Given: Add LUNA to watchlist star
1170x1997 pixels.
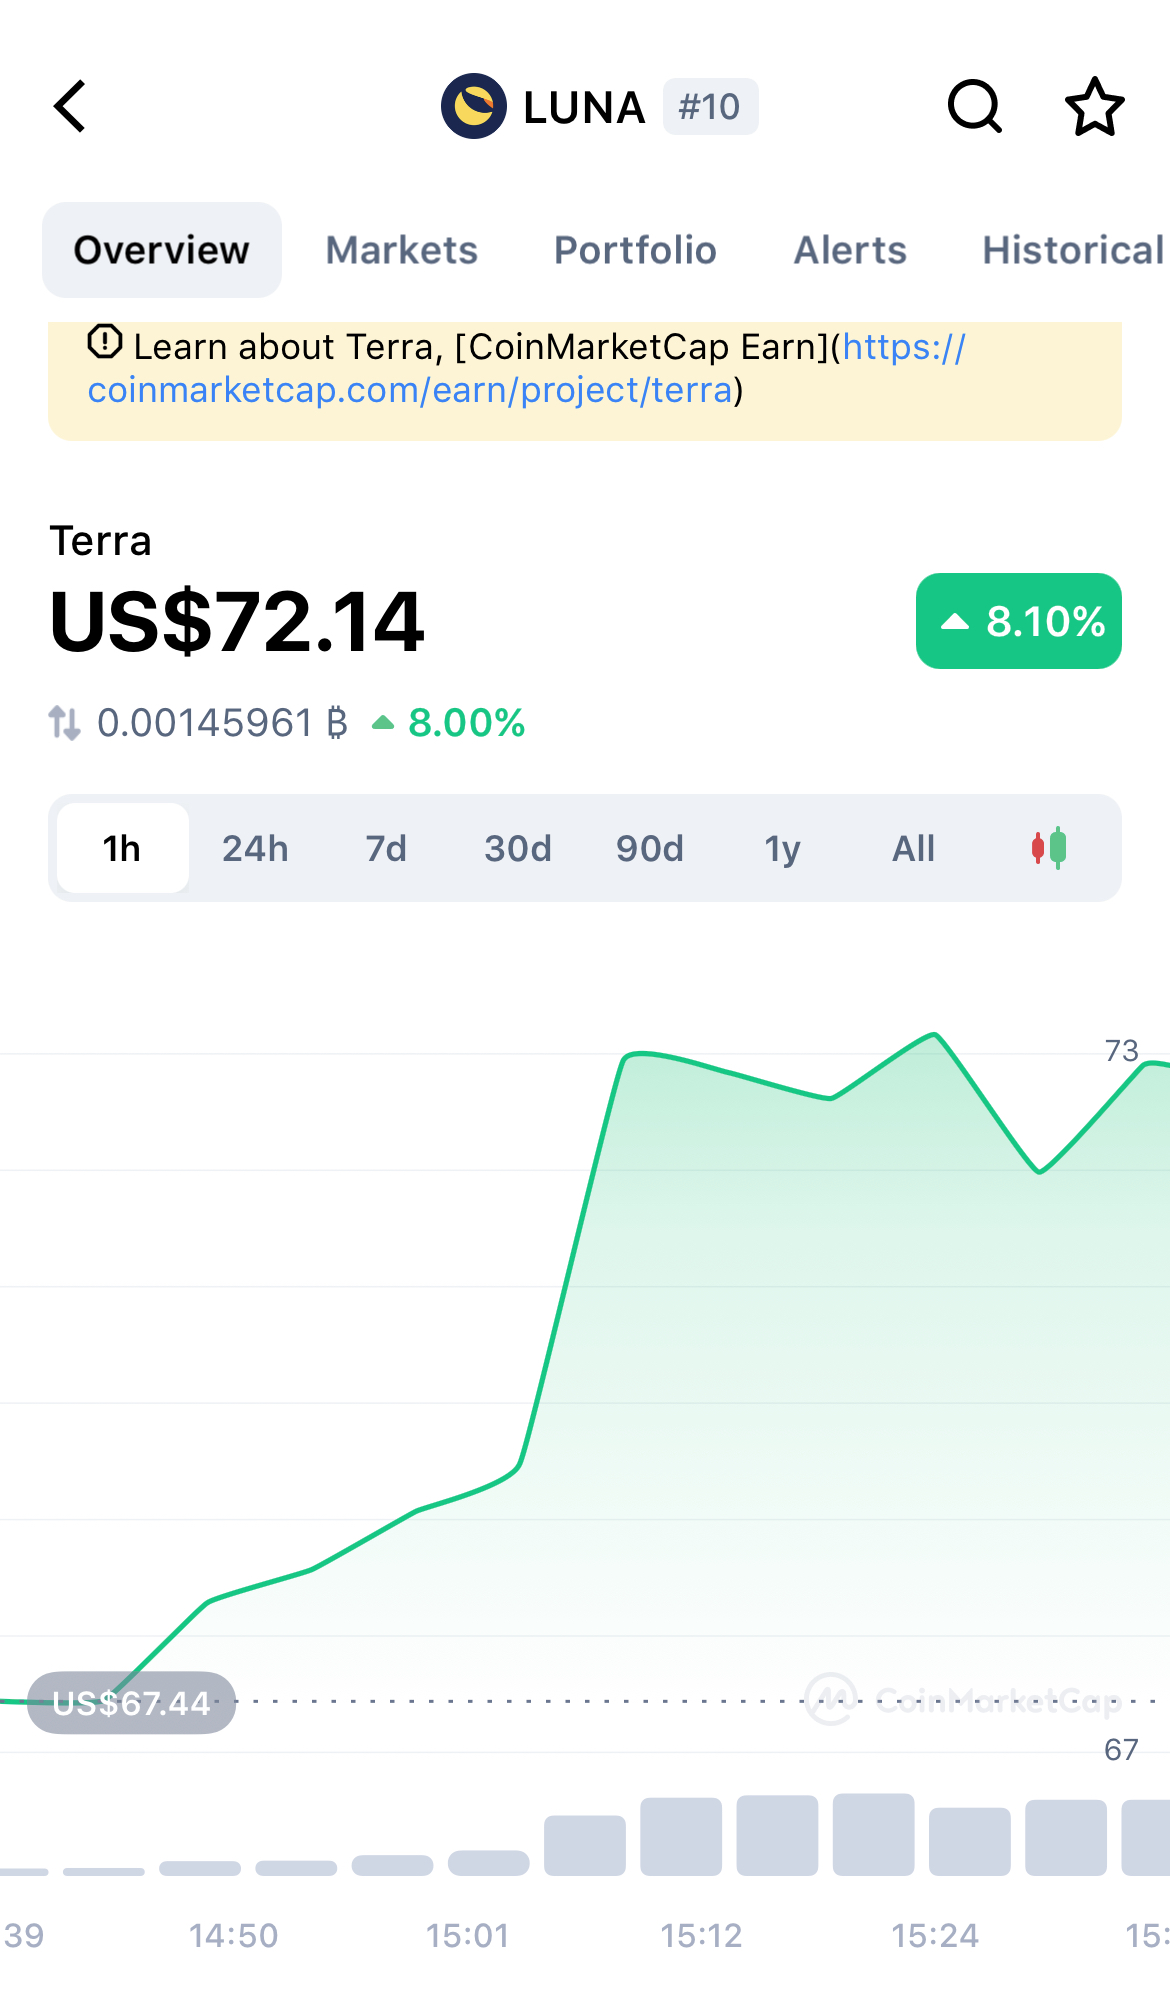Looking at the screenshot, I should pos(1094,106).
